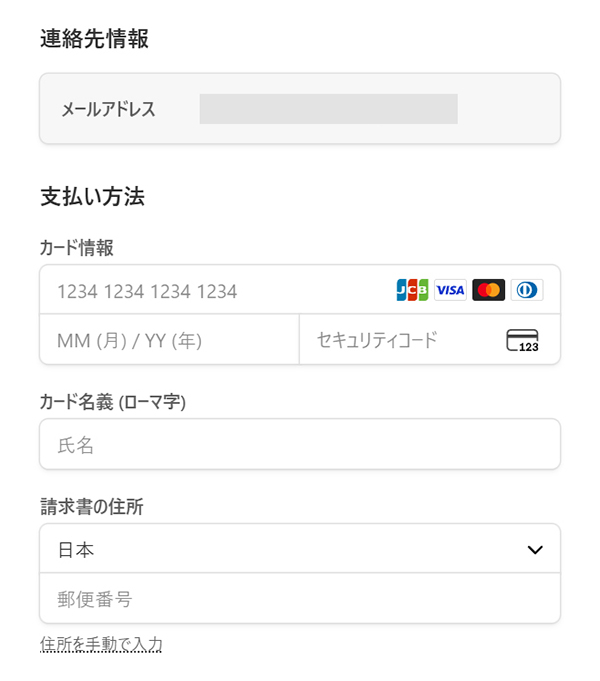The height and width of the screenshot is (681, 600).
Task: Focus the 郵便番号 postal code field
Action: pyautogui.click(x=299, y=599)
